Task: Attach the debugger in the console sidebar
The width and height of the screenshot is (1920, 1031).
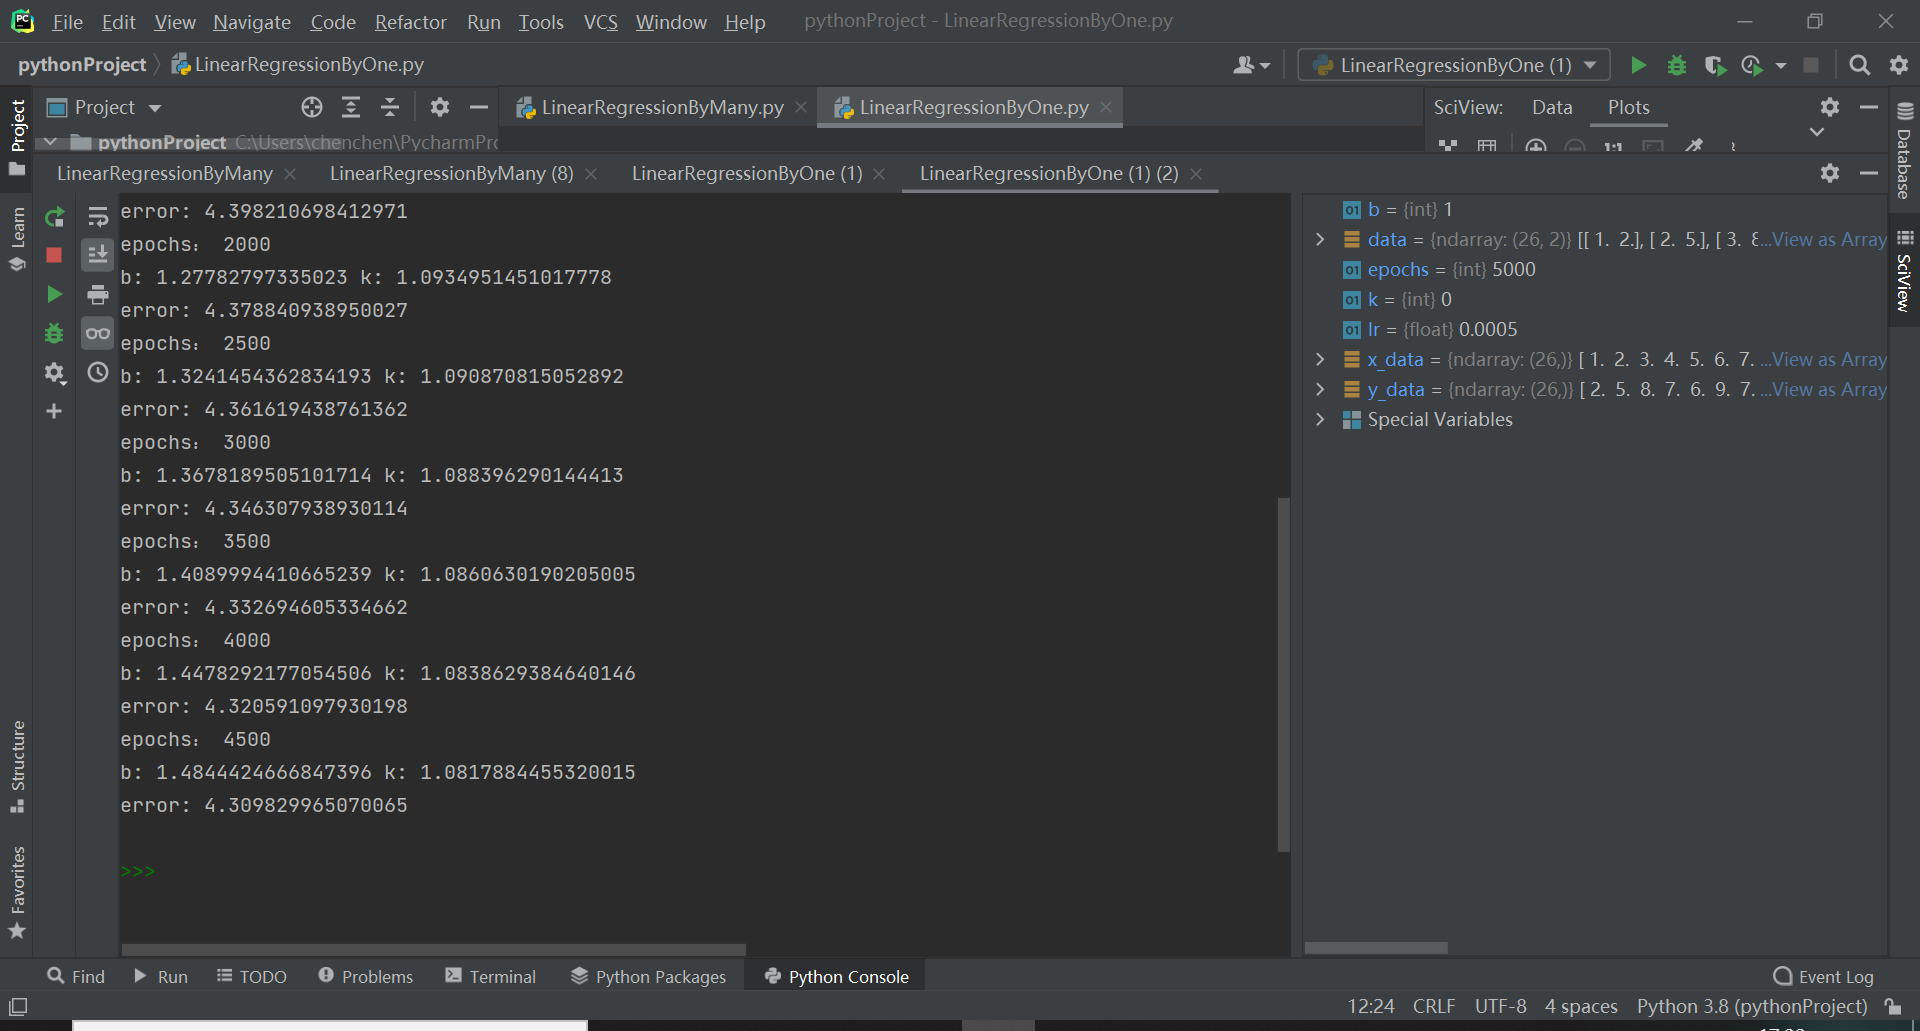Action: 54,333
